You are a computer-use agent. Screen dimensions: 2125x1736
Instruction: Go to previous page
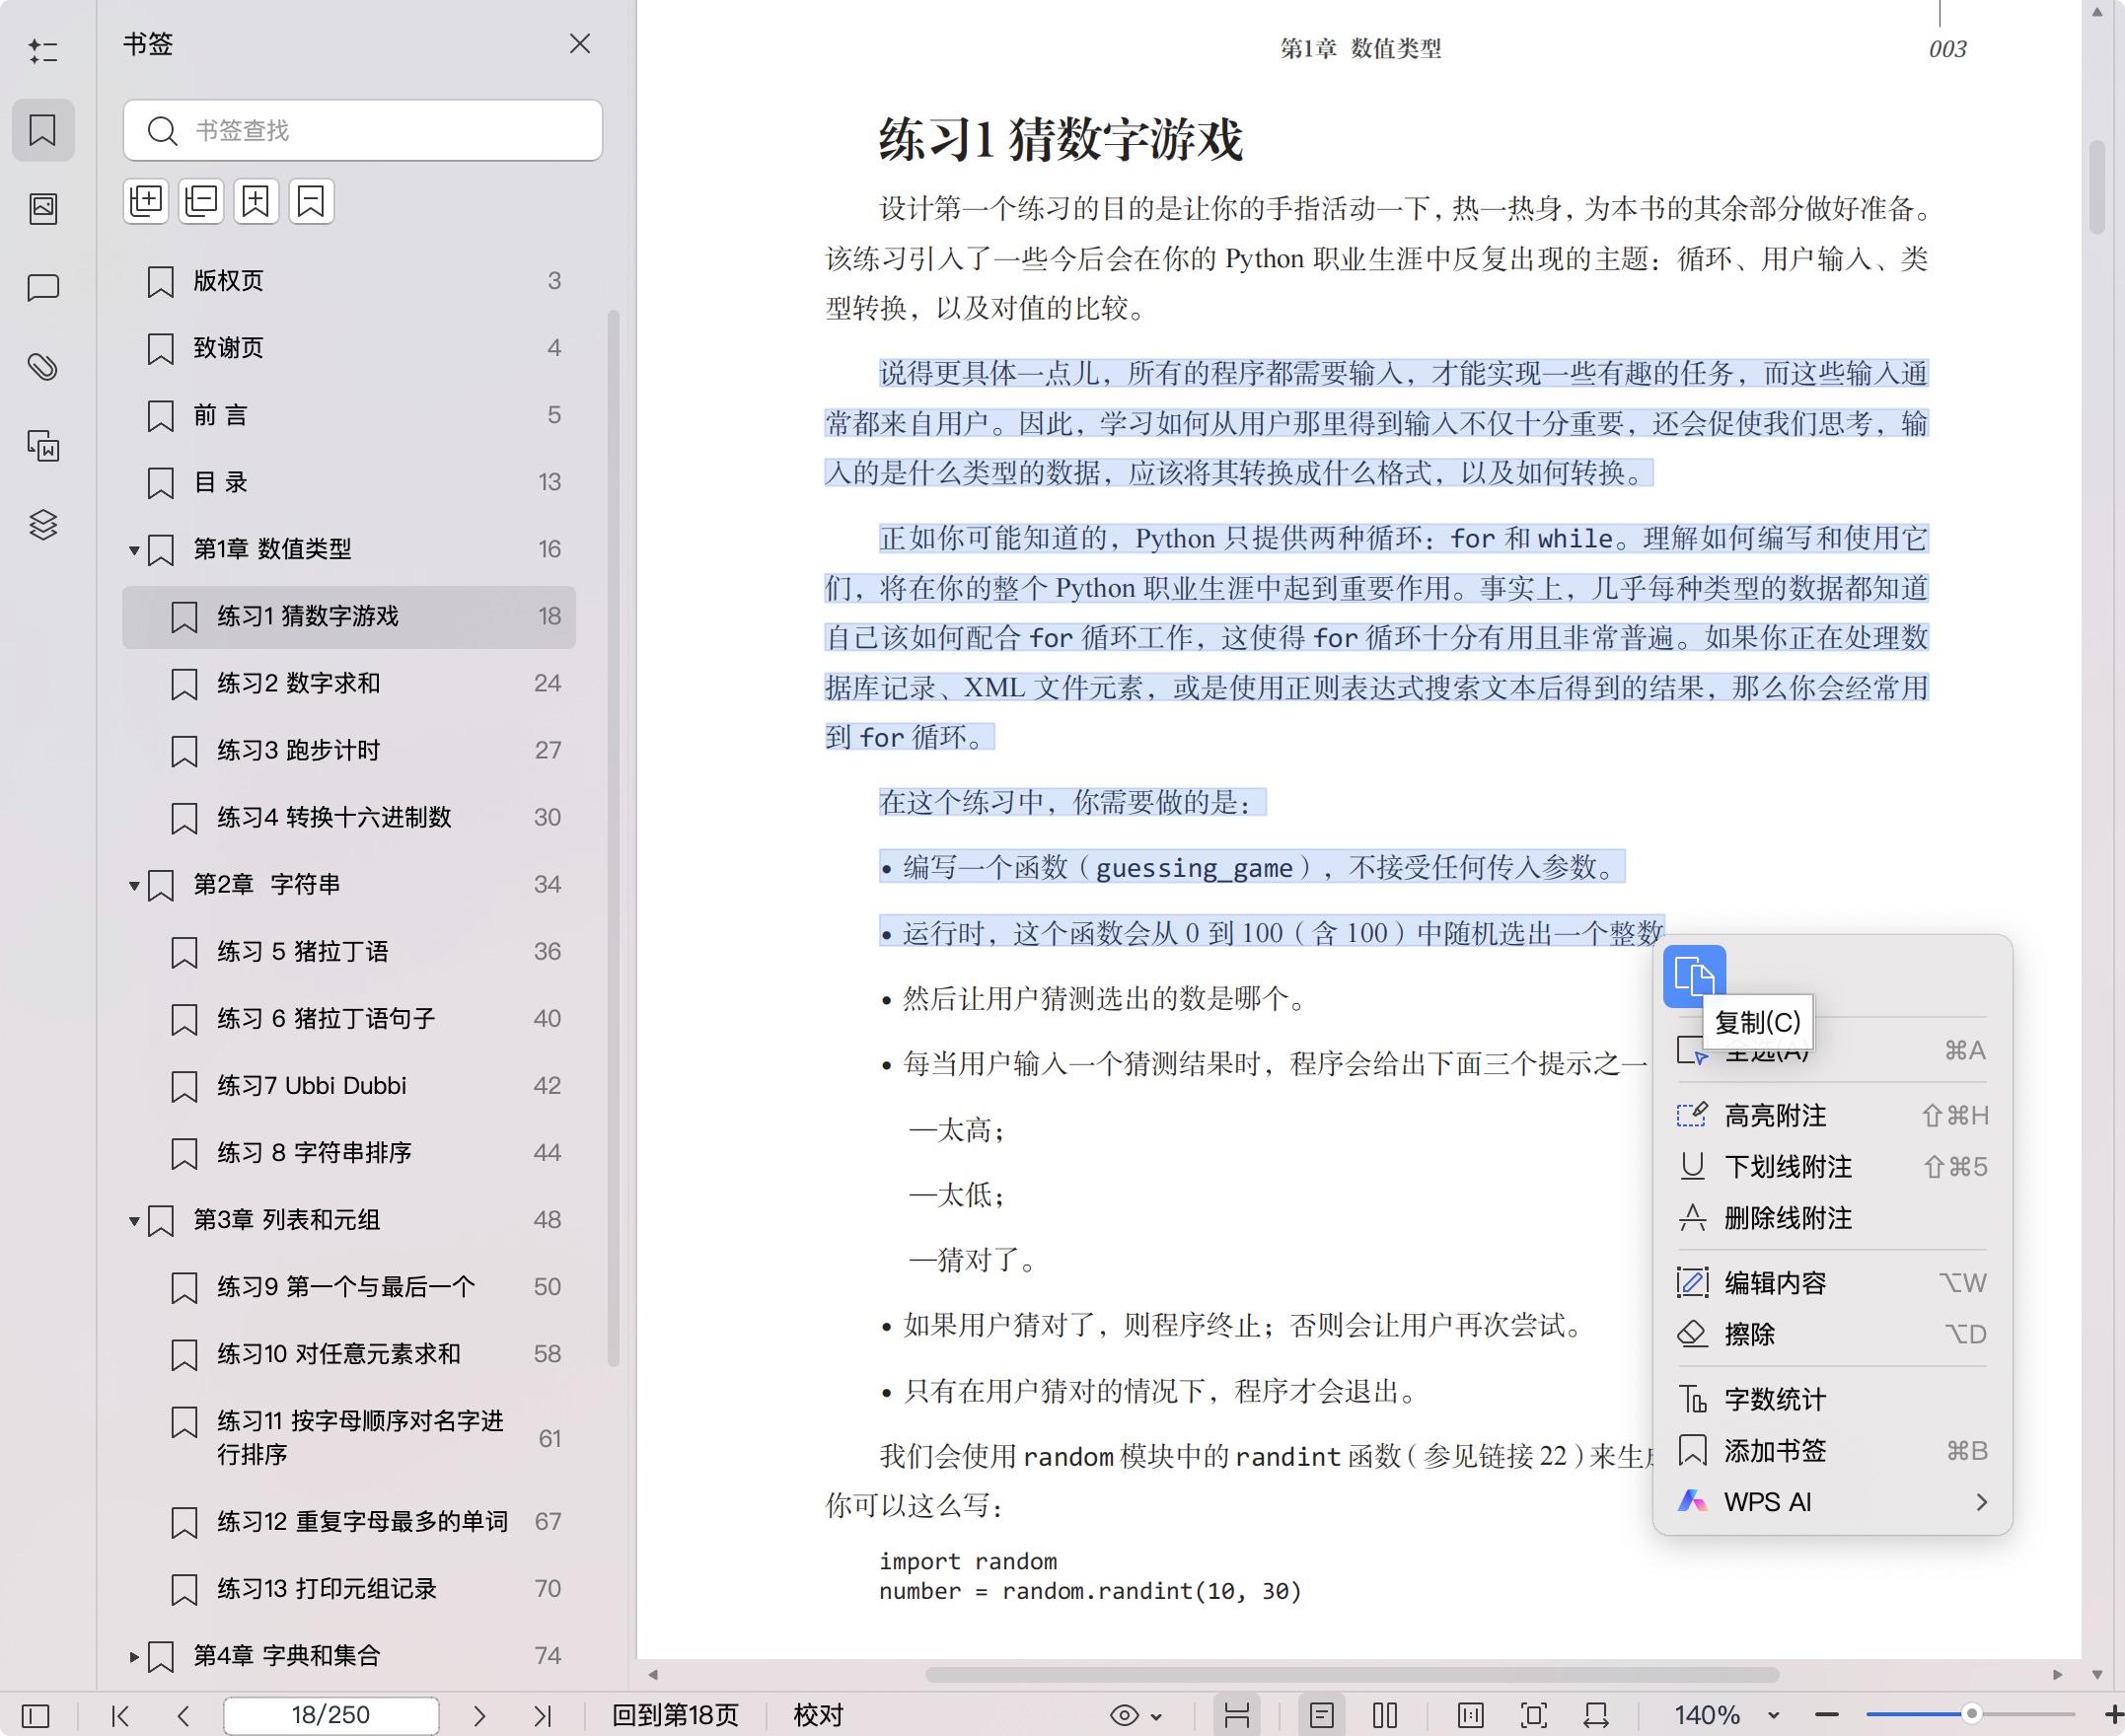coord(183,1715)
